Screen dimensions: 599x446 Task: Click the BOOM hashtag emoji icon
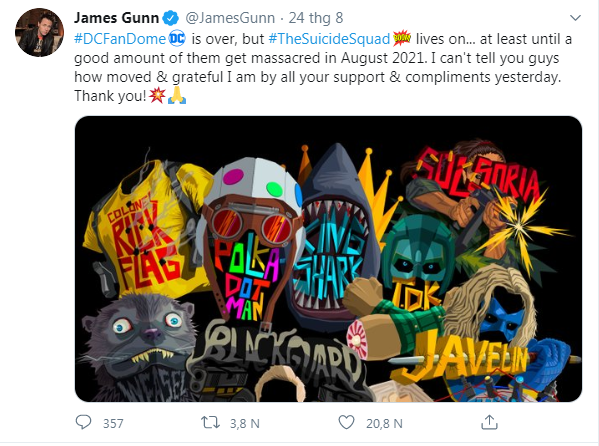point(402,38)
